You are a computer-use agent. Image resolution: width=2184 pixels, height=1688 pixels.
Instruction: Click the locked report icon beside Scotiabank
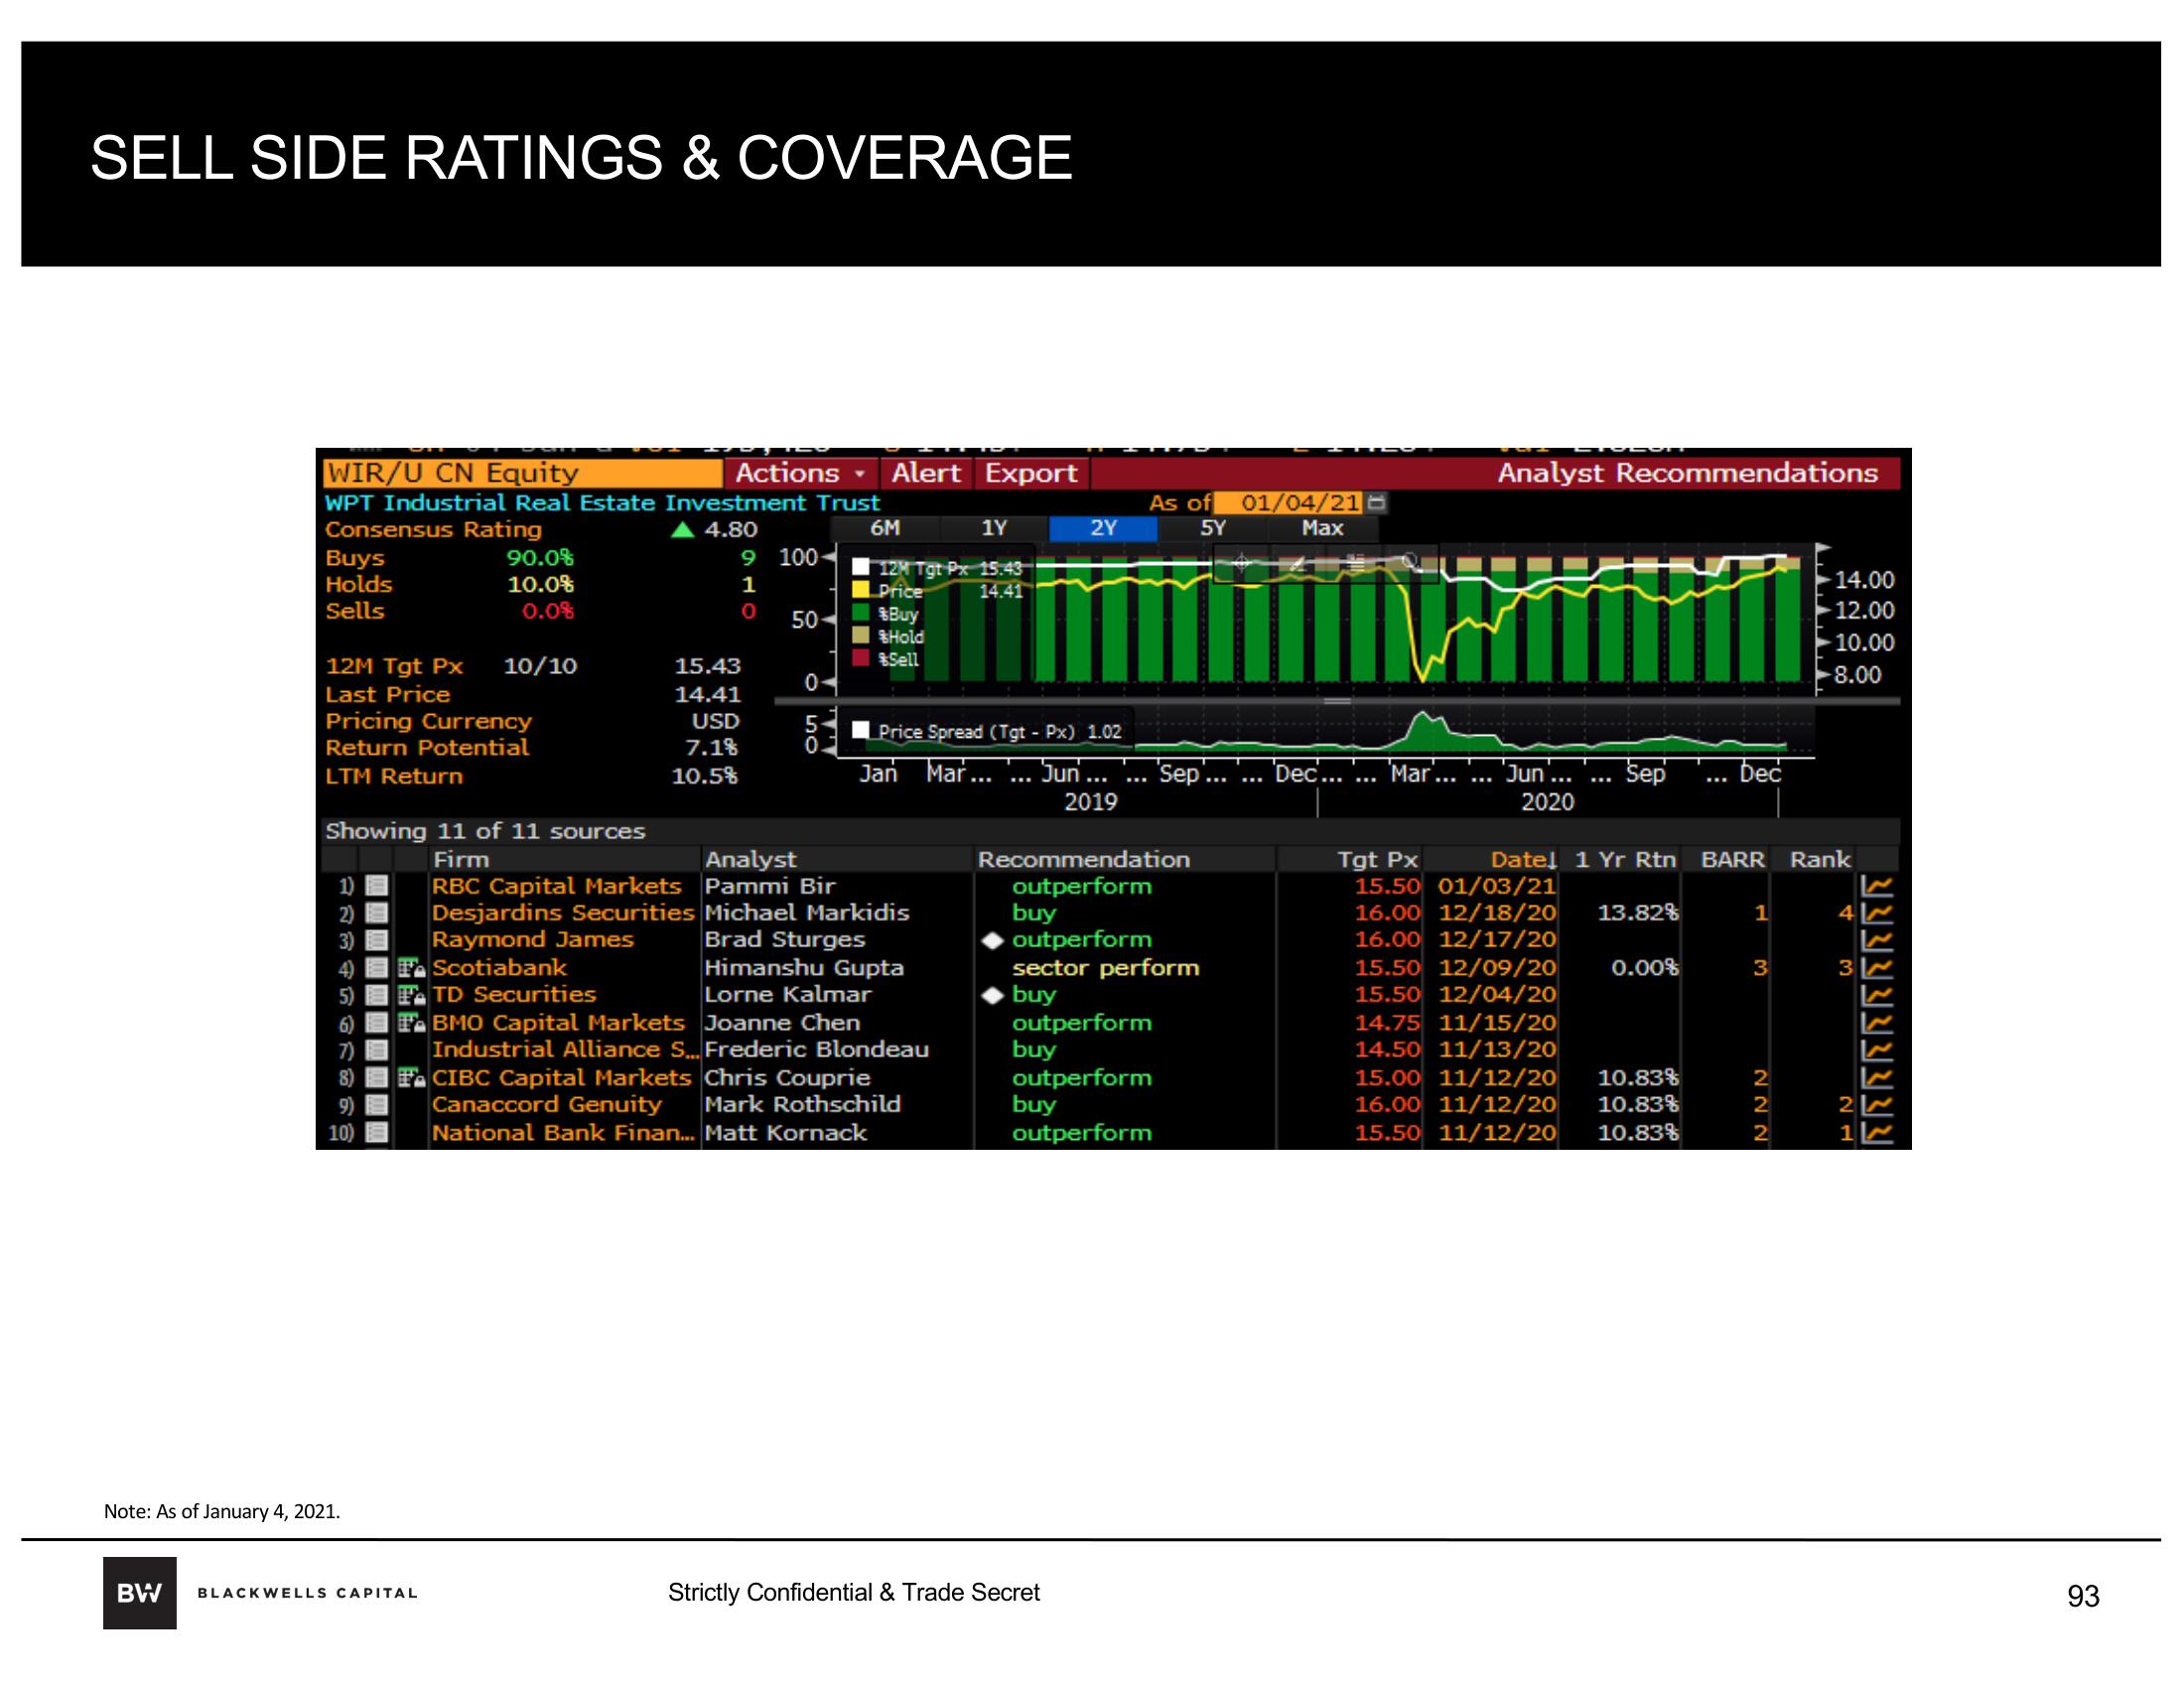coord(411,968)
